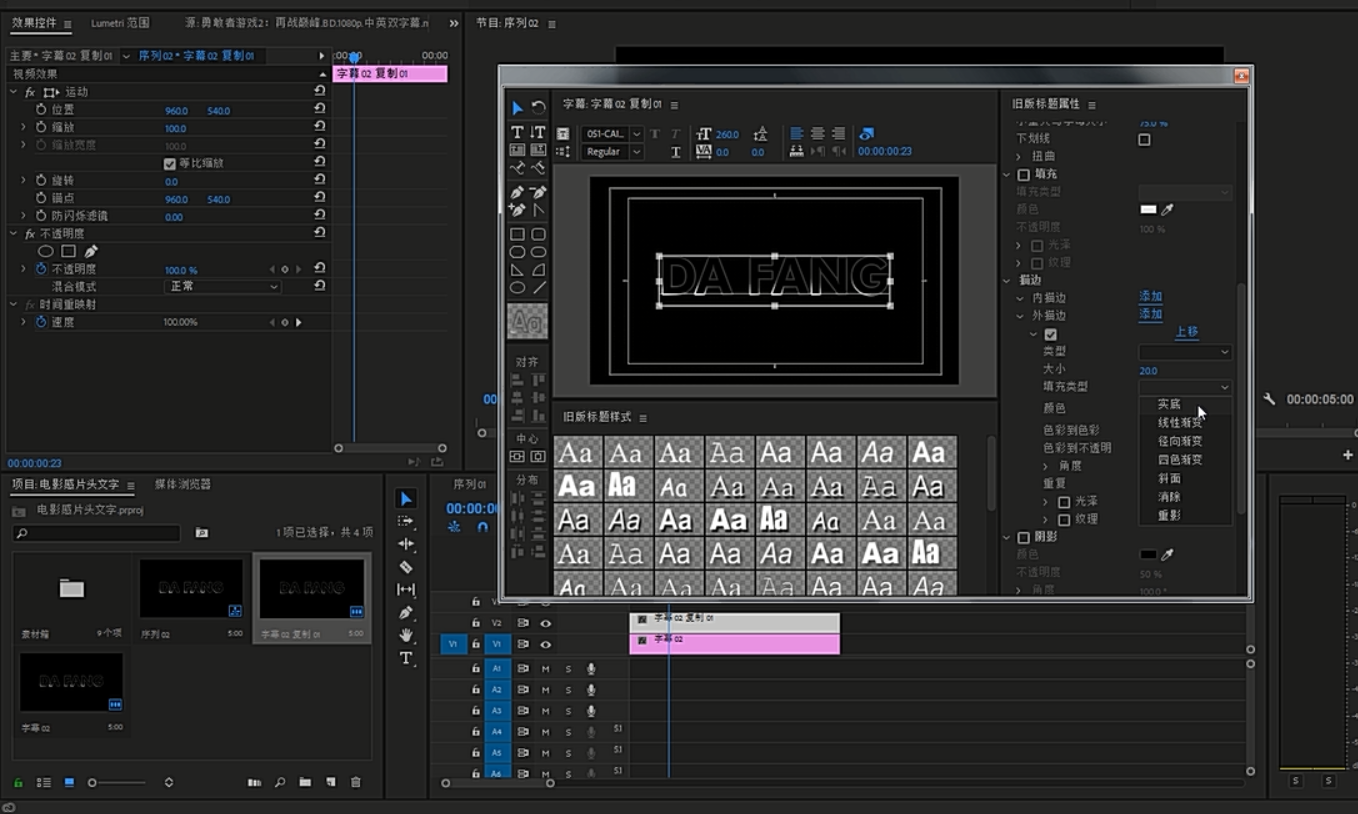Image resolution: width=1358 pixels, height=814 pixels.
Task: Collapse the 描边 strokes section
Action: click(x=1008, y=281)
